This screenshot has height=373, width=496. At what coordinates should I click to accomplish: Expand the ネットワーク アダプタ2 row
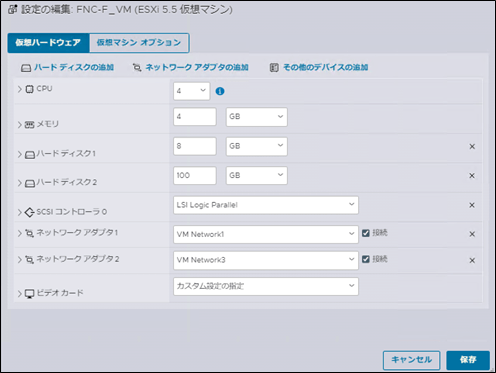(x=20, y=259)
